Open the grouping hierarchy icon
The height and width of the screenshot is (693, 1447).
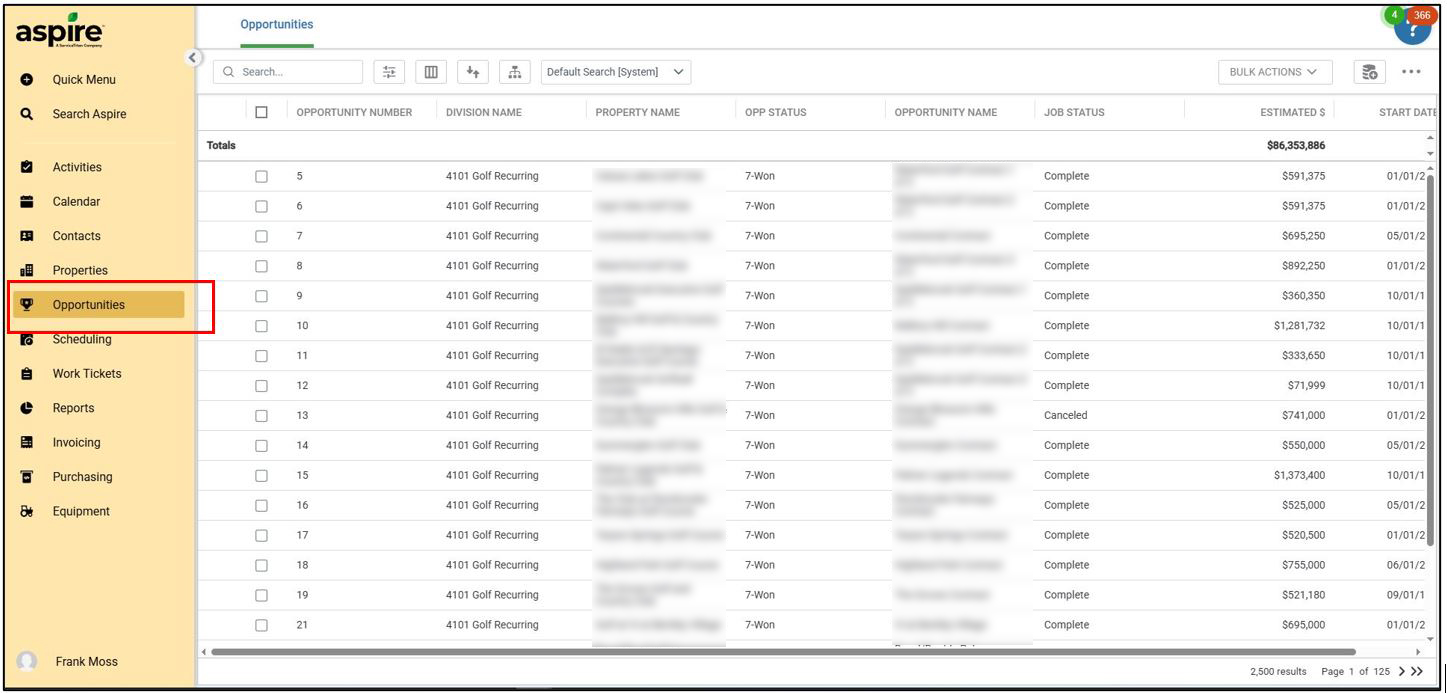pos(515,72)
